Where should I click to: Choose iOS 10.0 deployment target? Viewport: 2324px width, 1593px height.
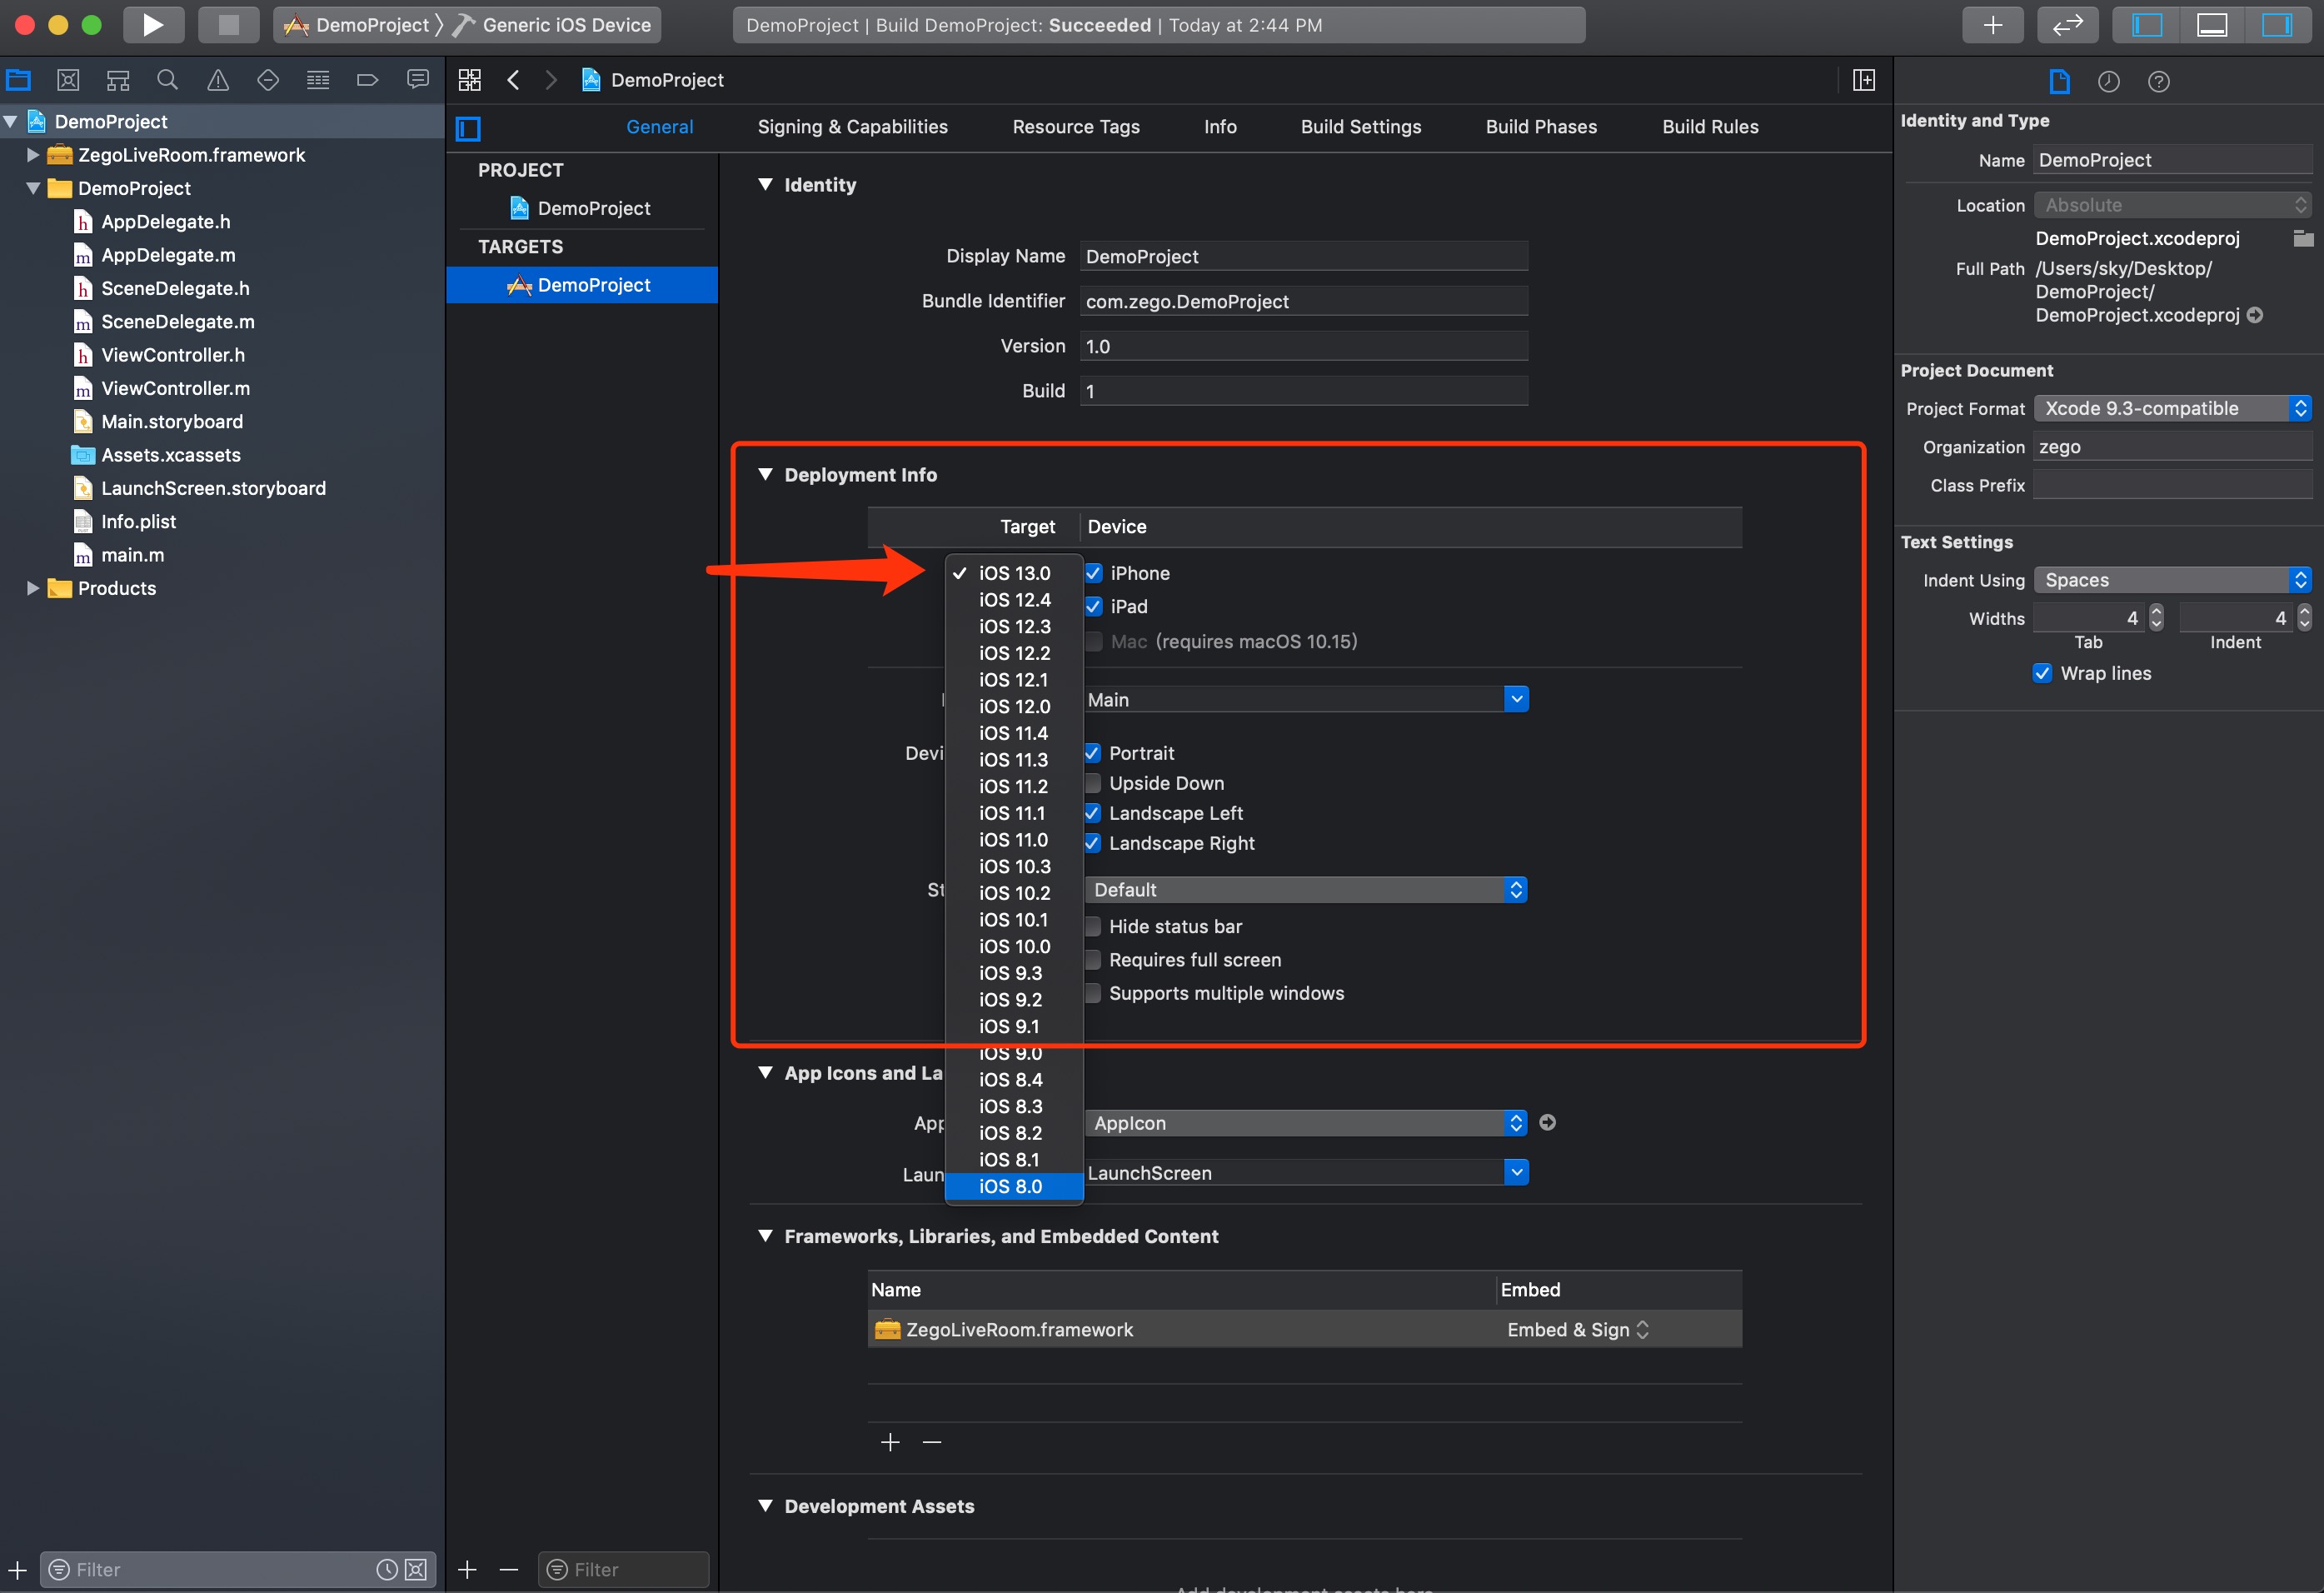1014,946
